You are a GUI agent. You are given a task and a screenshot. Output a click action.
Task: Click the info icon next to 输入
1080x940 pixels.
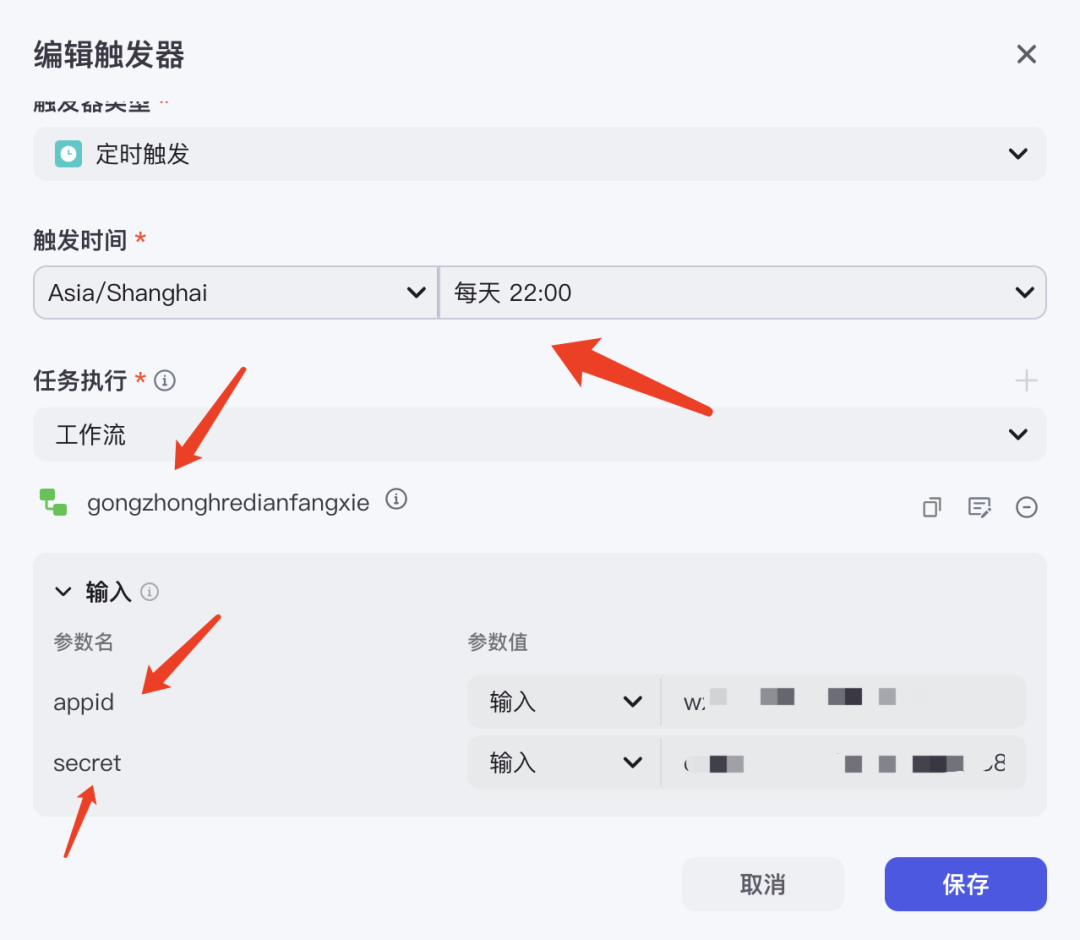click(x=149, y=592)
